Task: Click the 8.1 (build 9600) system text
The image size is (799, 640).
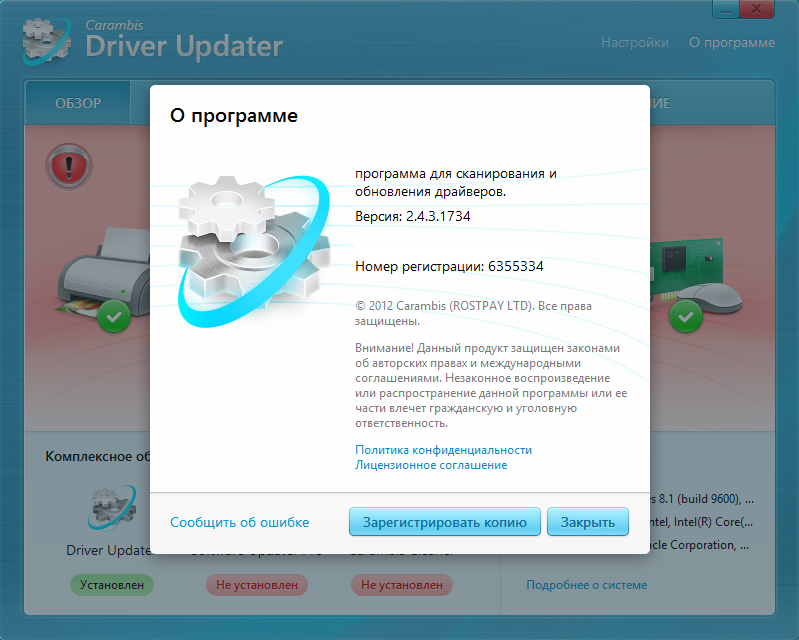Action: pyautogui.click(x=702, y=499)
